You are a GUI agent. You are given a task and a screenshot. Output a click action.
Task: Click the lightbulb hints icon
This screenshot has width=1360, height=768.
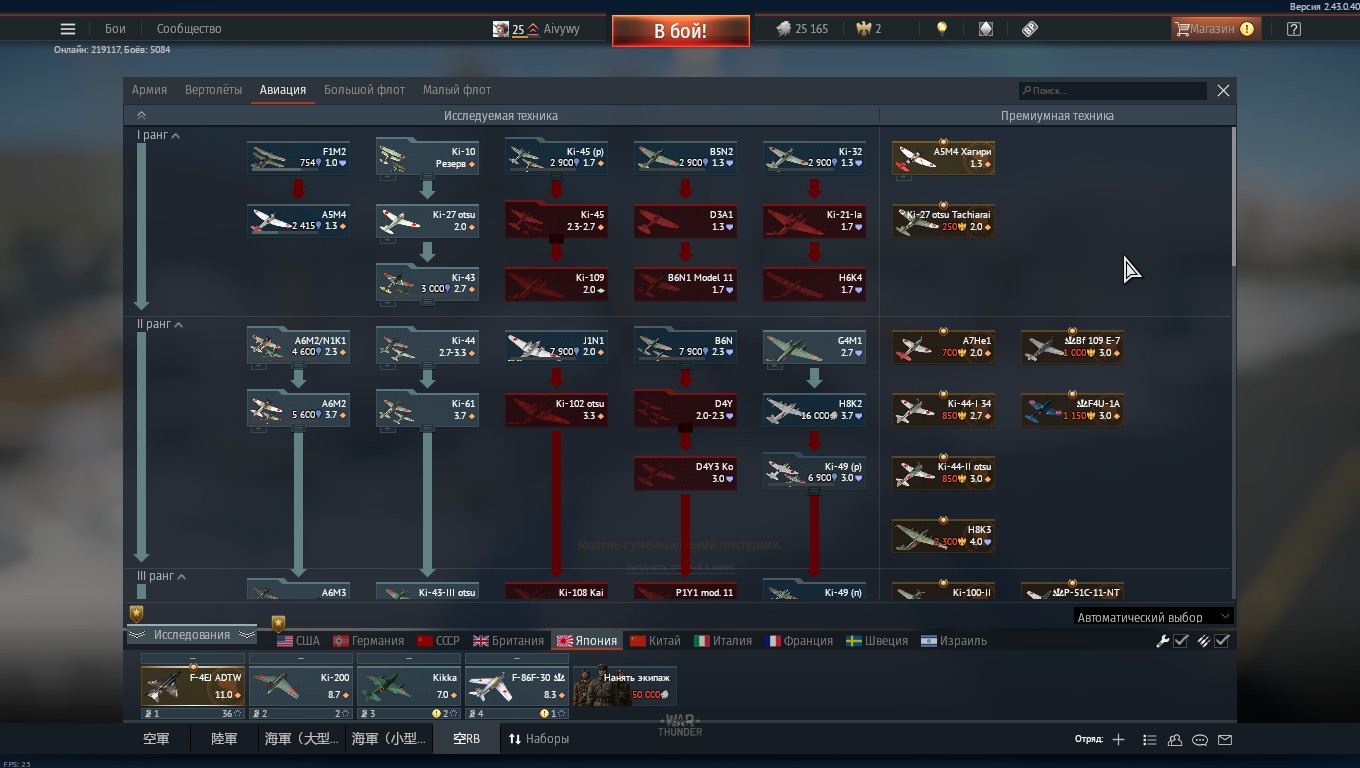(941, 29)
